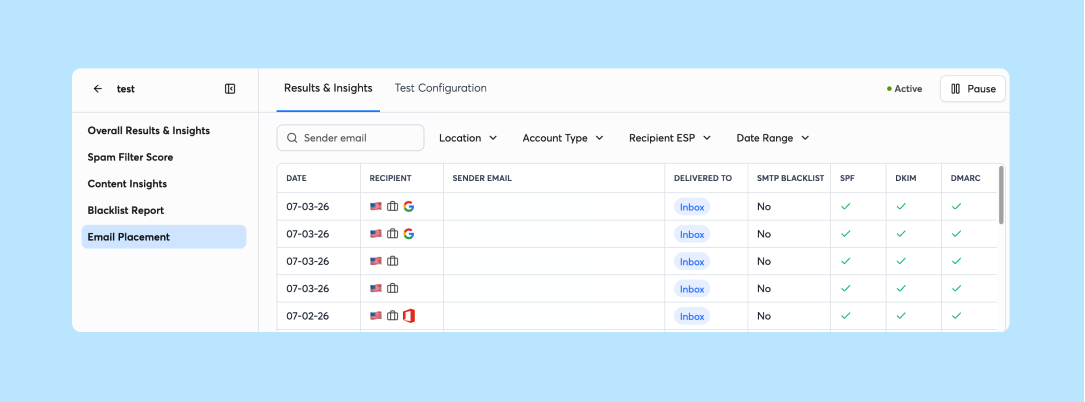The image size is (1085, 402).
Task: Expand the Recipient ESP filter
Action: point(670,138)
